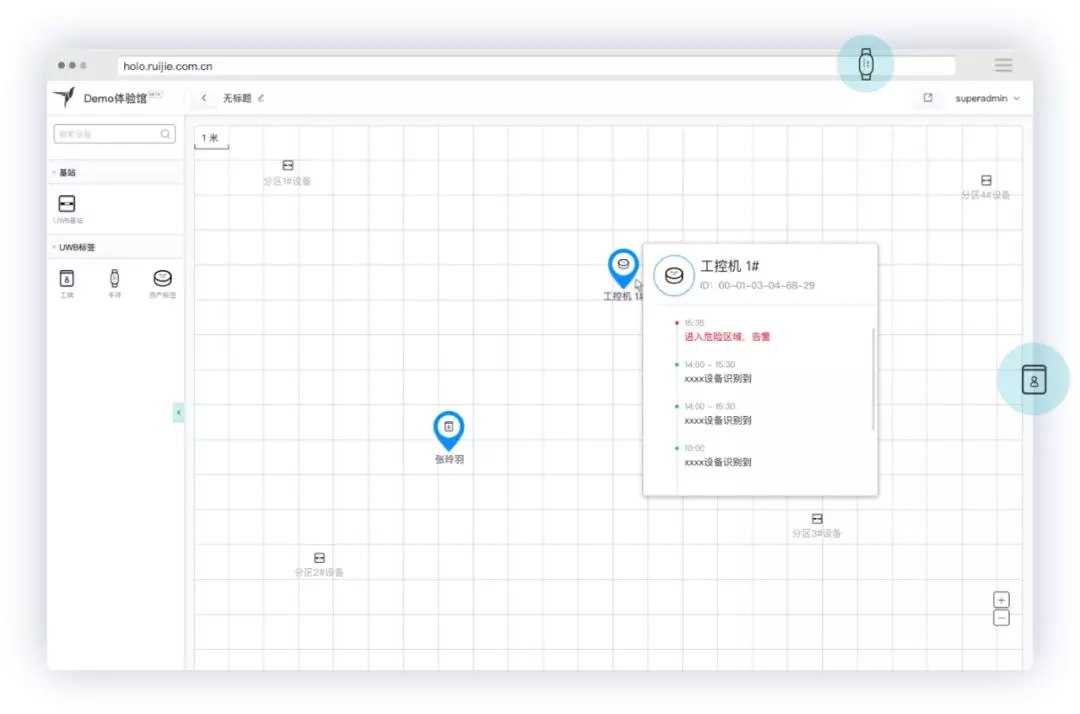Zoom in with the plus button
Image resolution: width=1080 pixels, height=714 pixels.
click(1001, 599)
